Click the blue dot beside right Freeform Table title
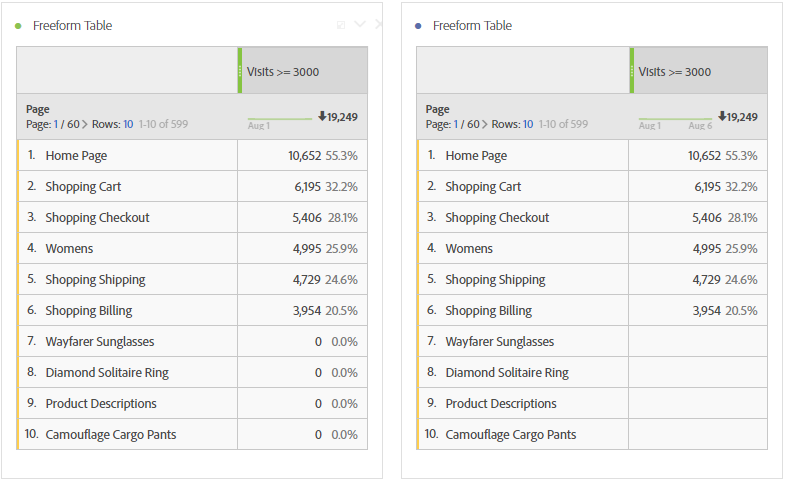 point(418,26)
